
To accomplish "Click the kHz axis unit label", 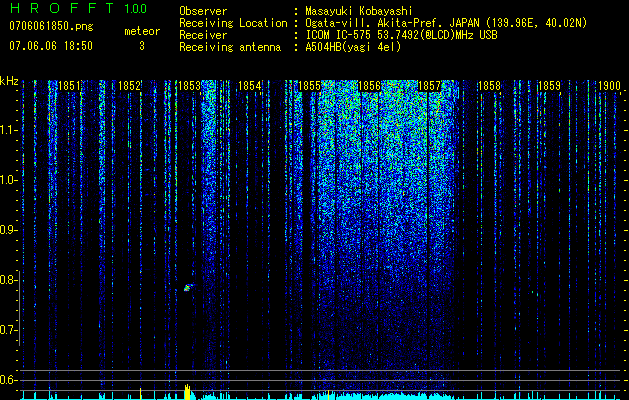I will (x=9, y=81).
